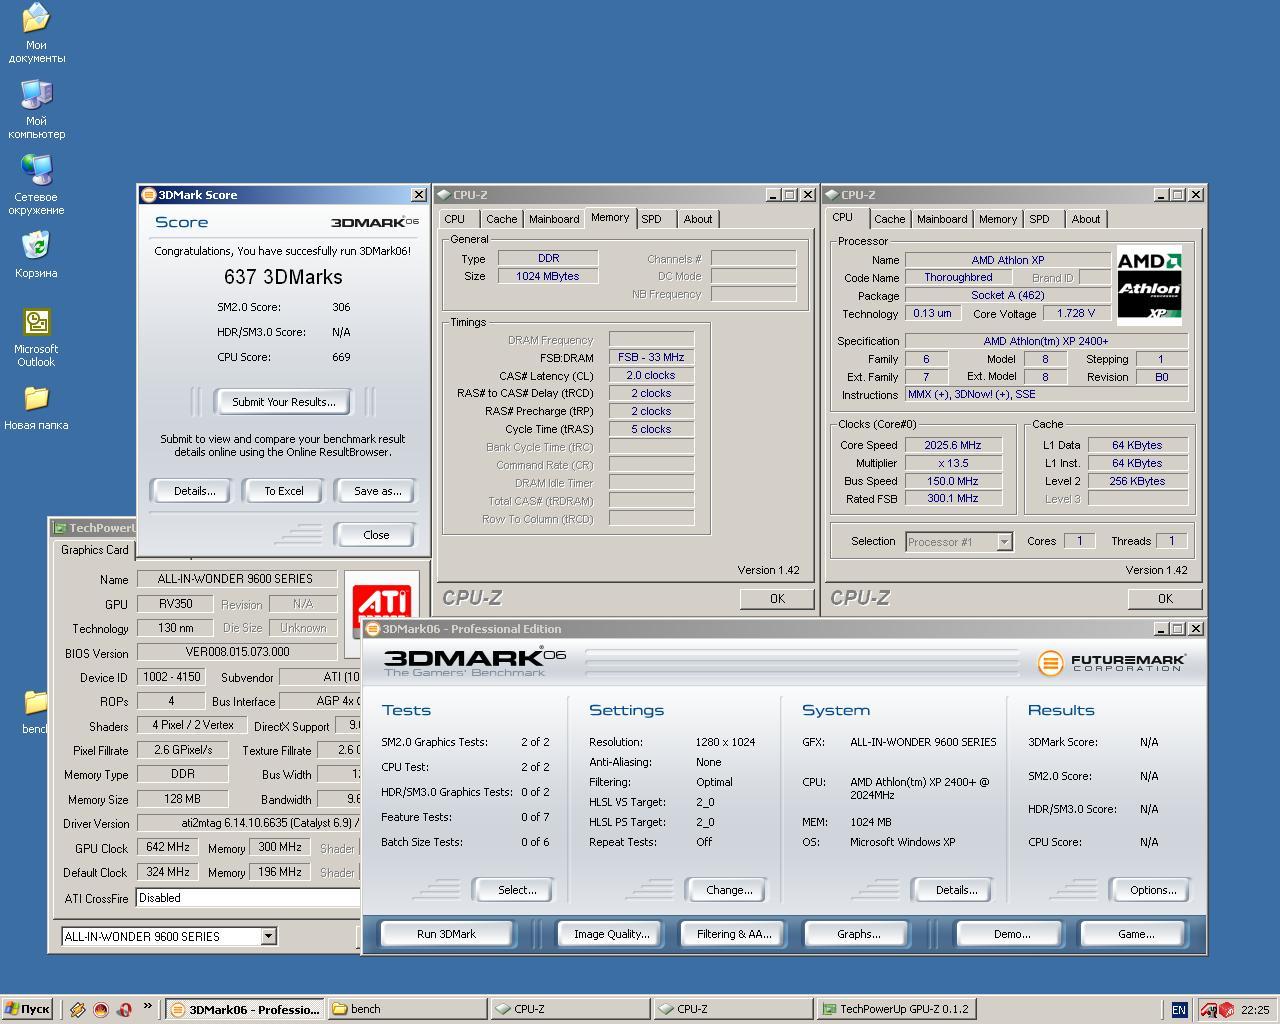Select Cache tab in right CPU-Z window
The height and width of the screenshot is (1024, 1280).
click(890, 219)
